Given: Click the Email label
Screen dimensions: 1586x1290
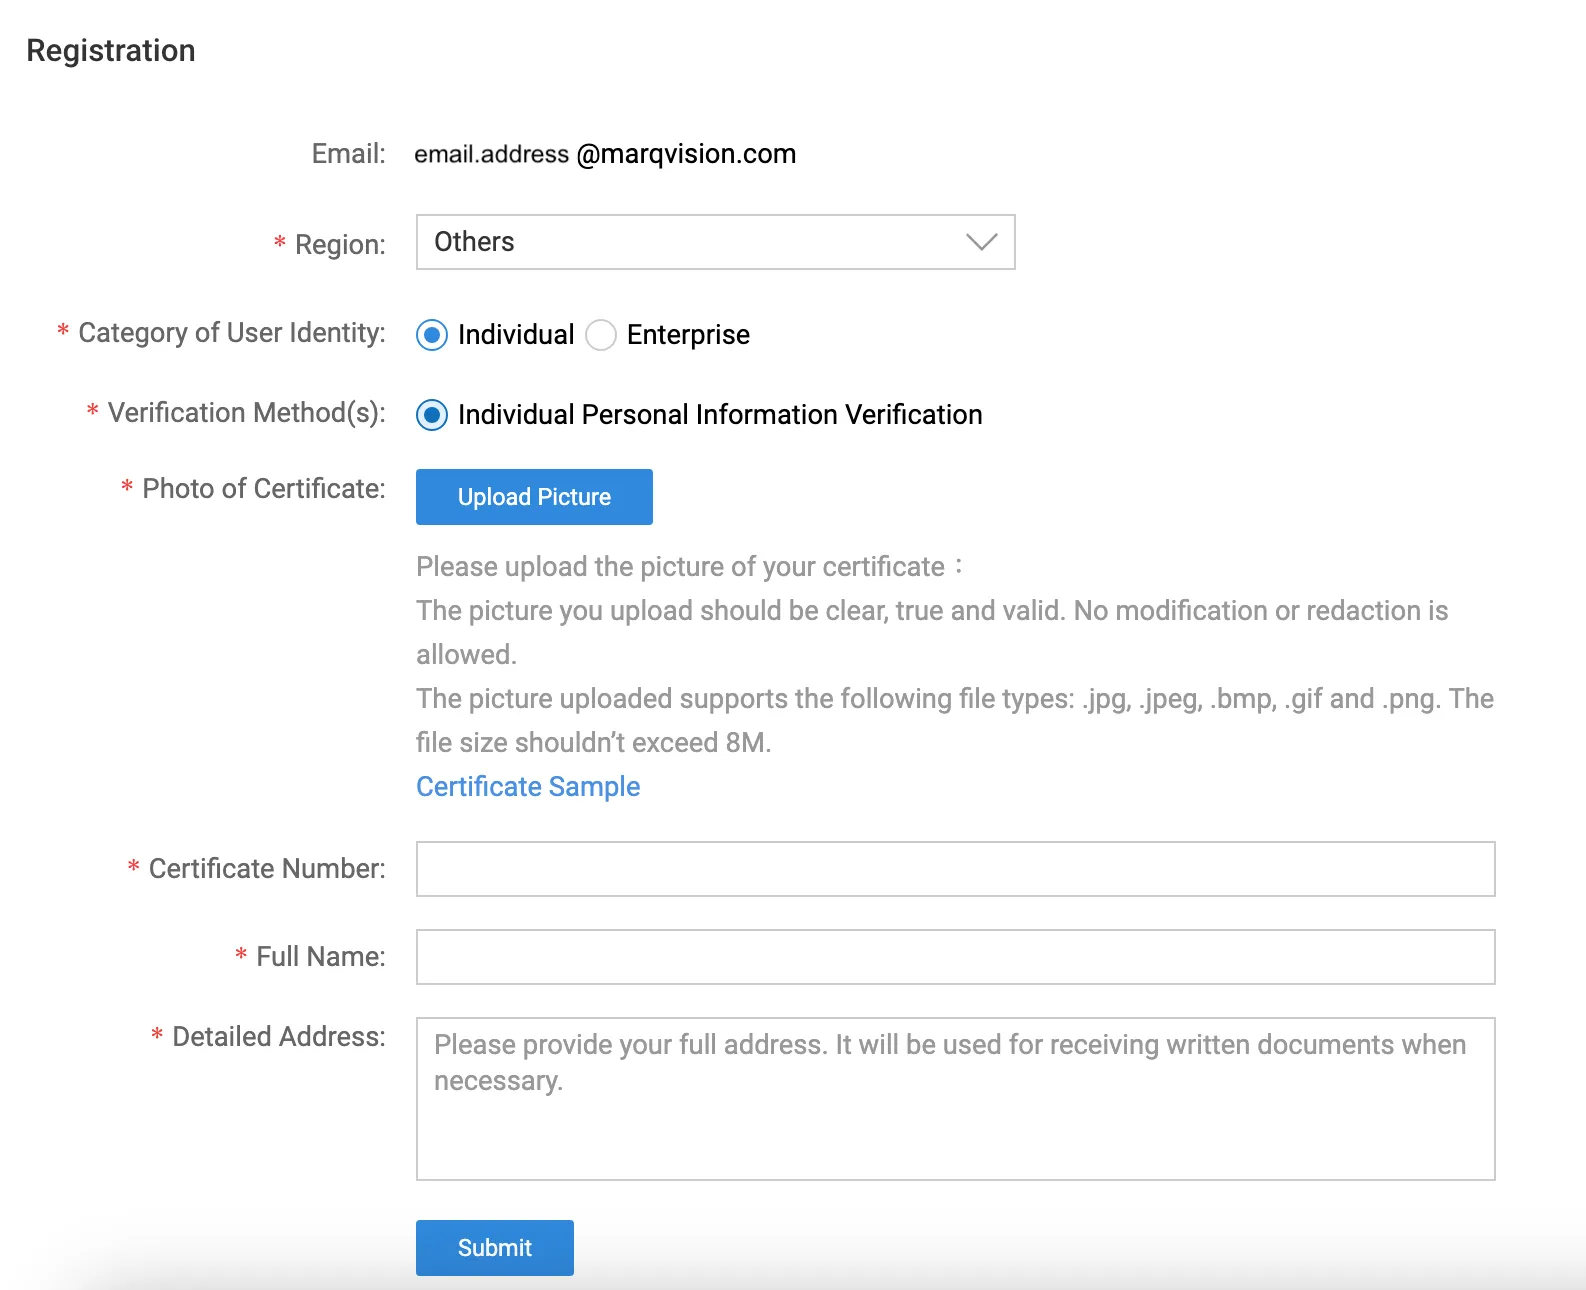Looking at the screenshot, I should pyautogui.click(x=349, y=154).
